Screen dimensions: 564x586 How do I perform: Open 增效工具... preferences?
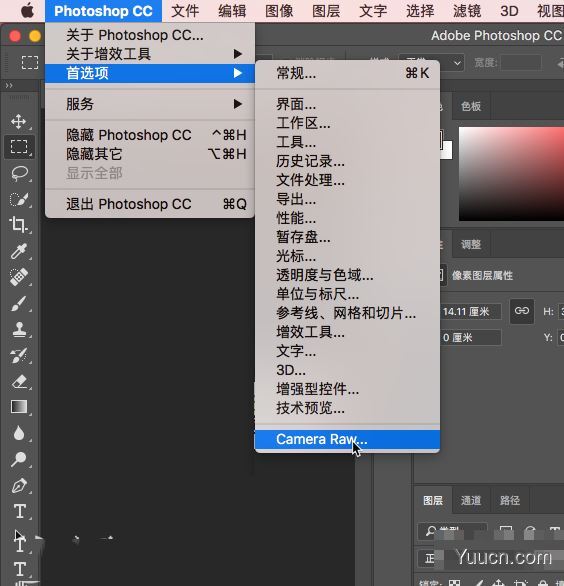point(347,332)
